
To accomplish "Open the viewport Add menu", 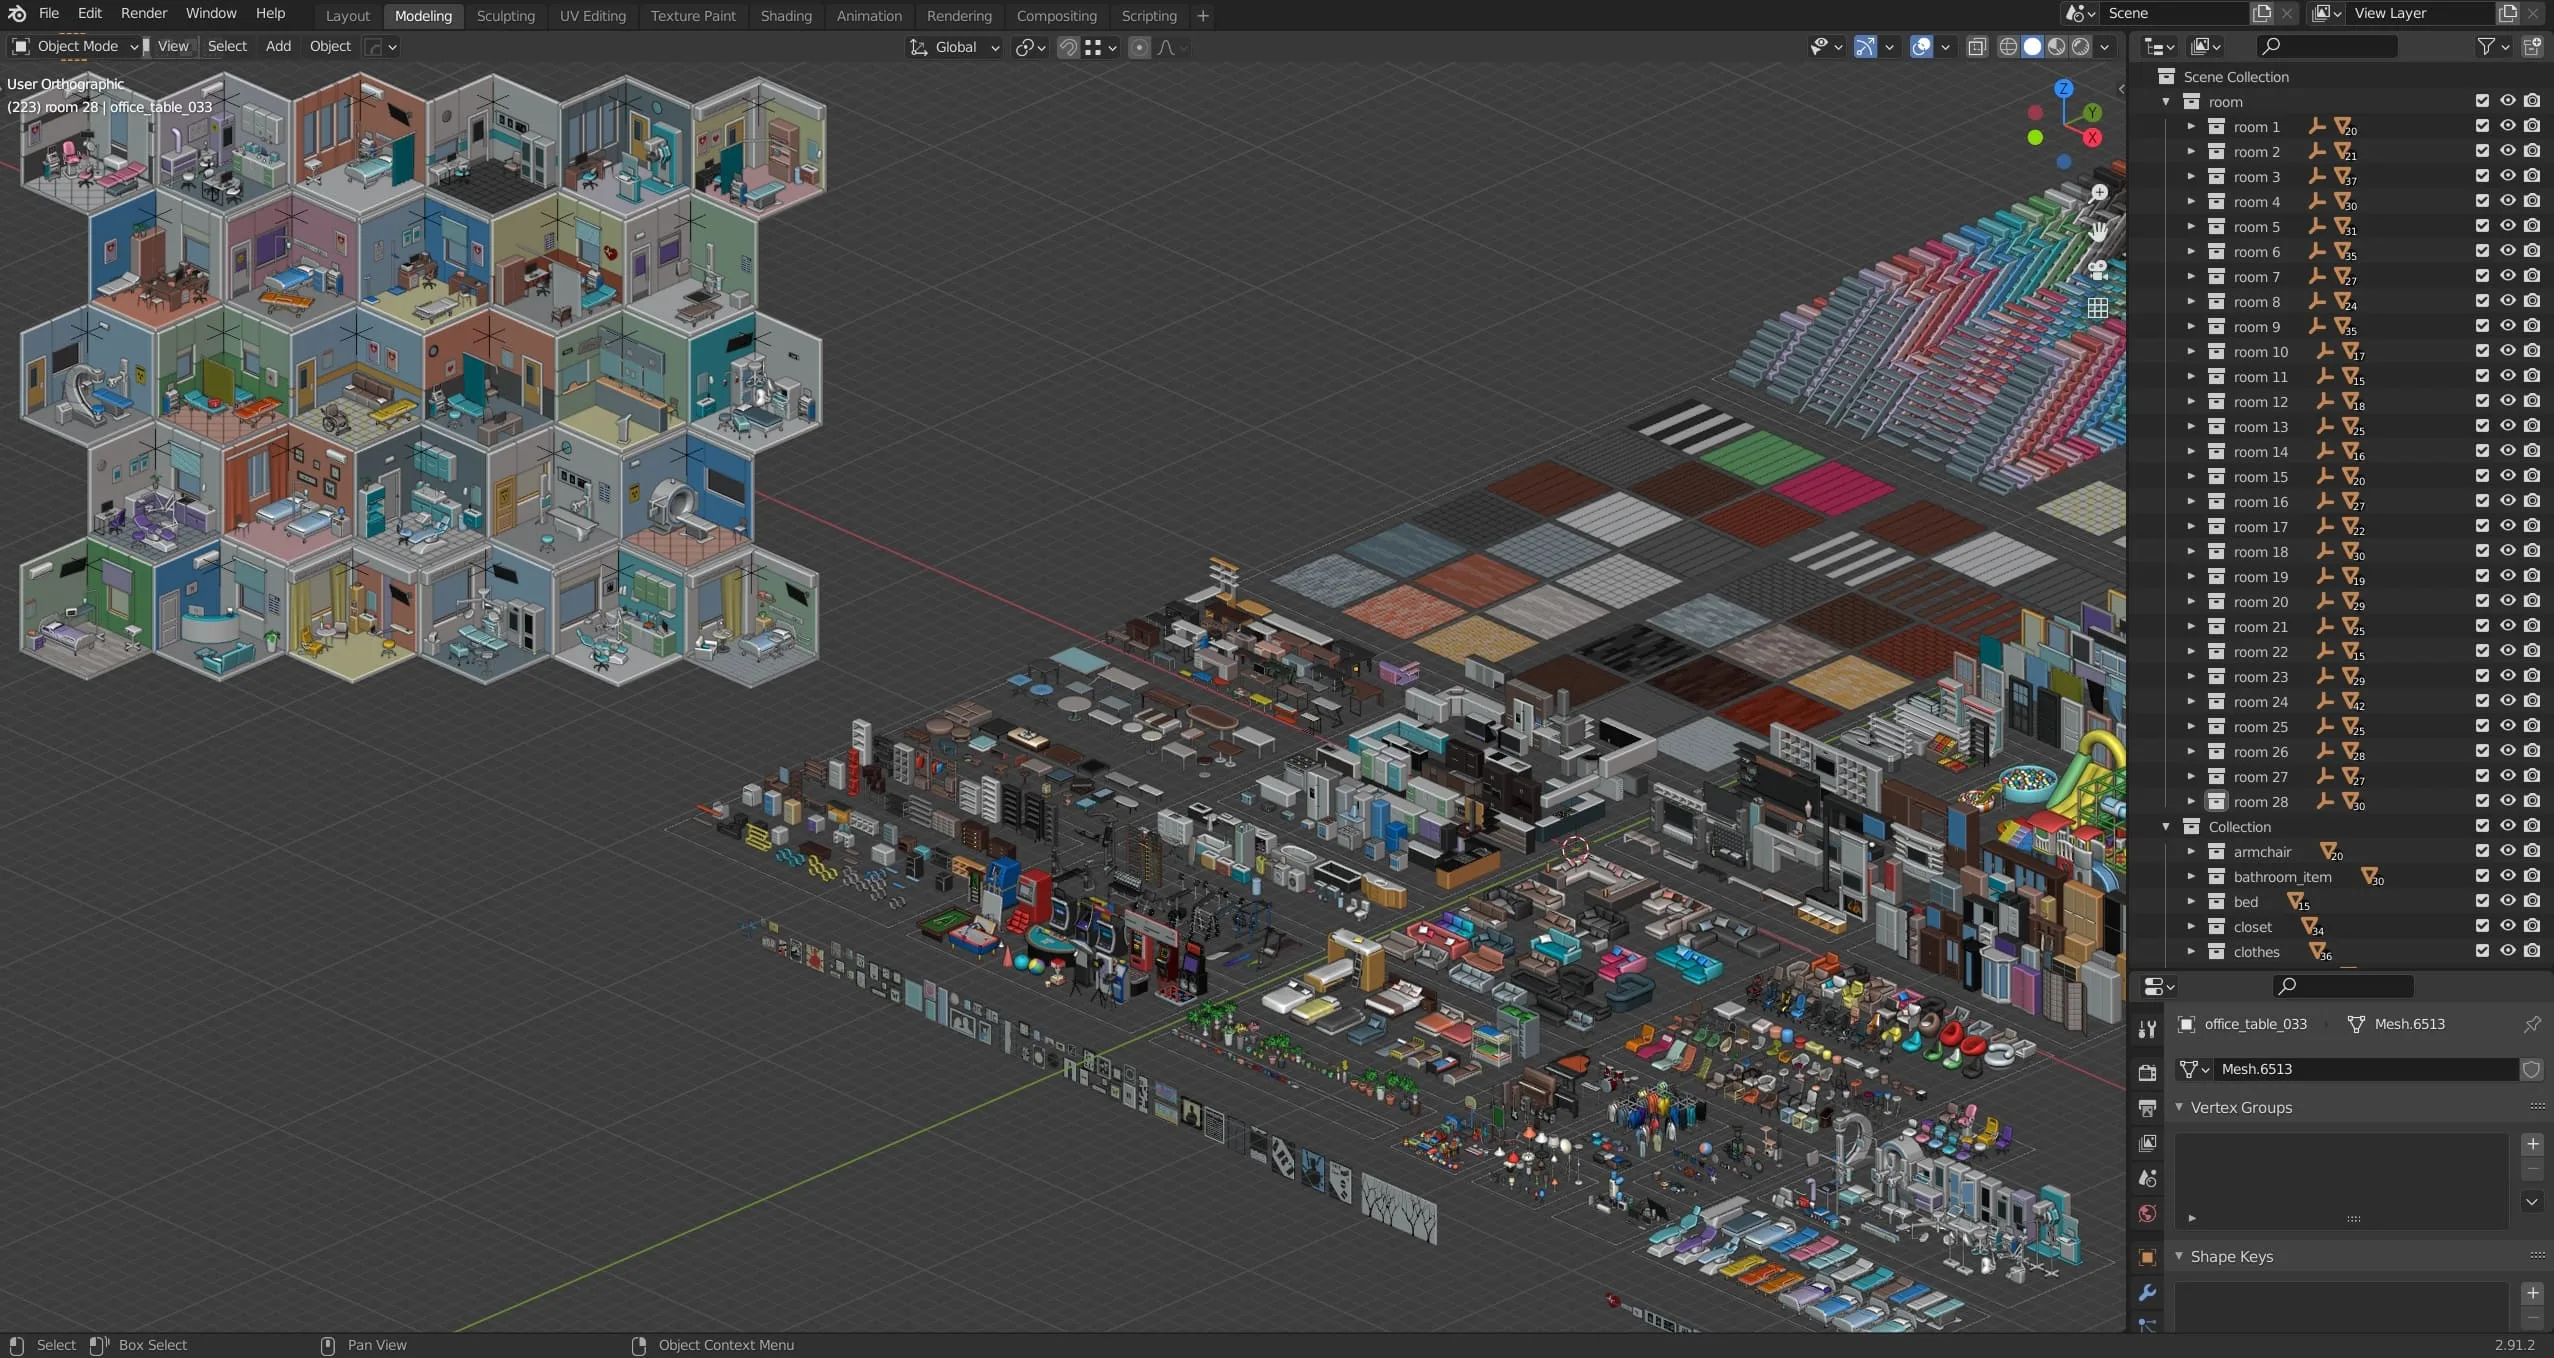I will point(278,46).
